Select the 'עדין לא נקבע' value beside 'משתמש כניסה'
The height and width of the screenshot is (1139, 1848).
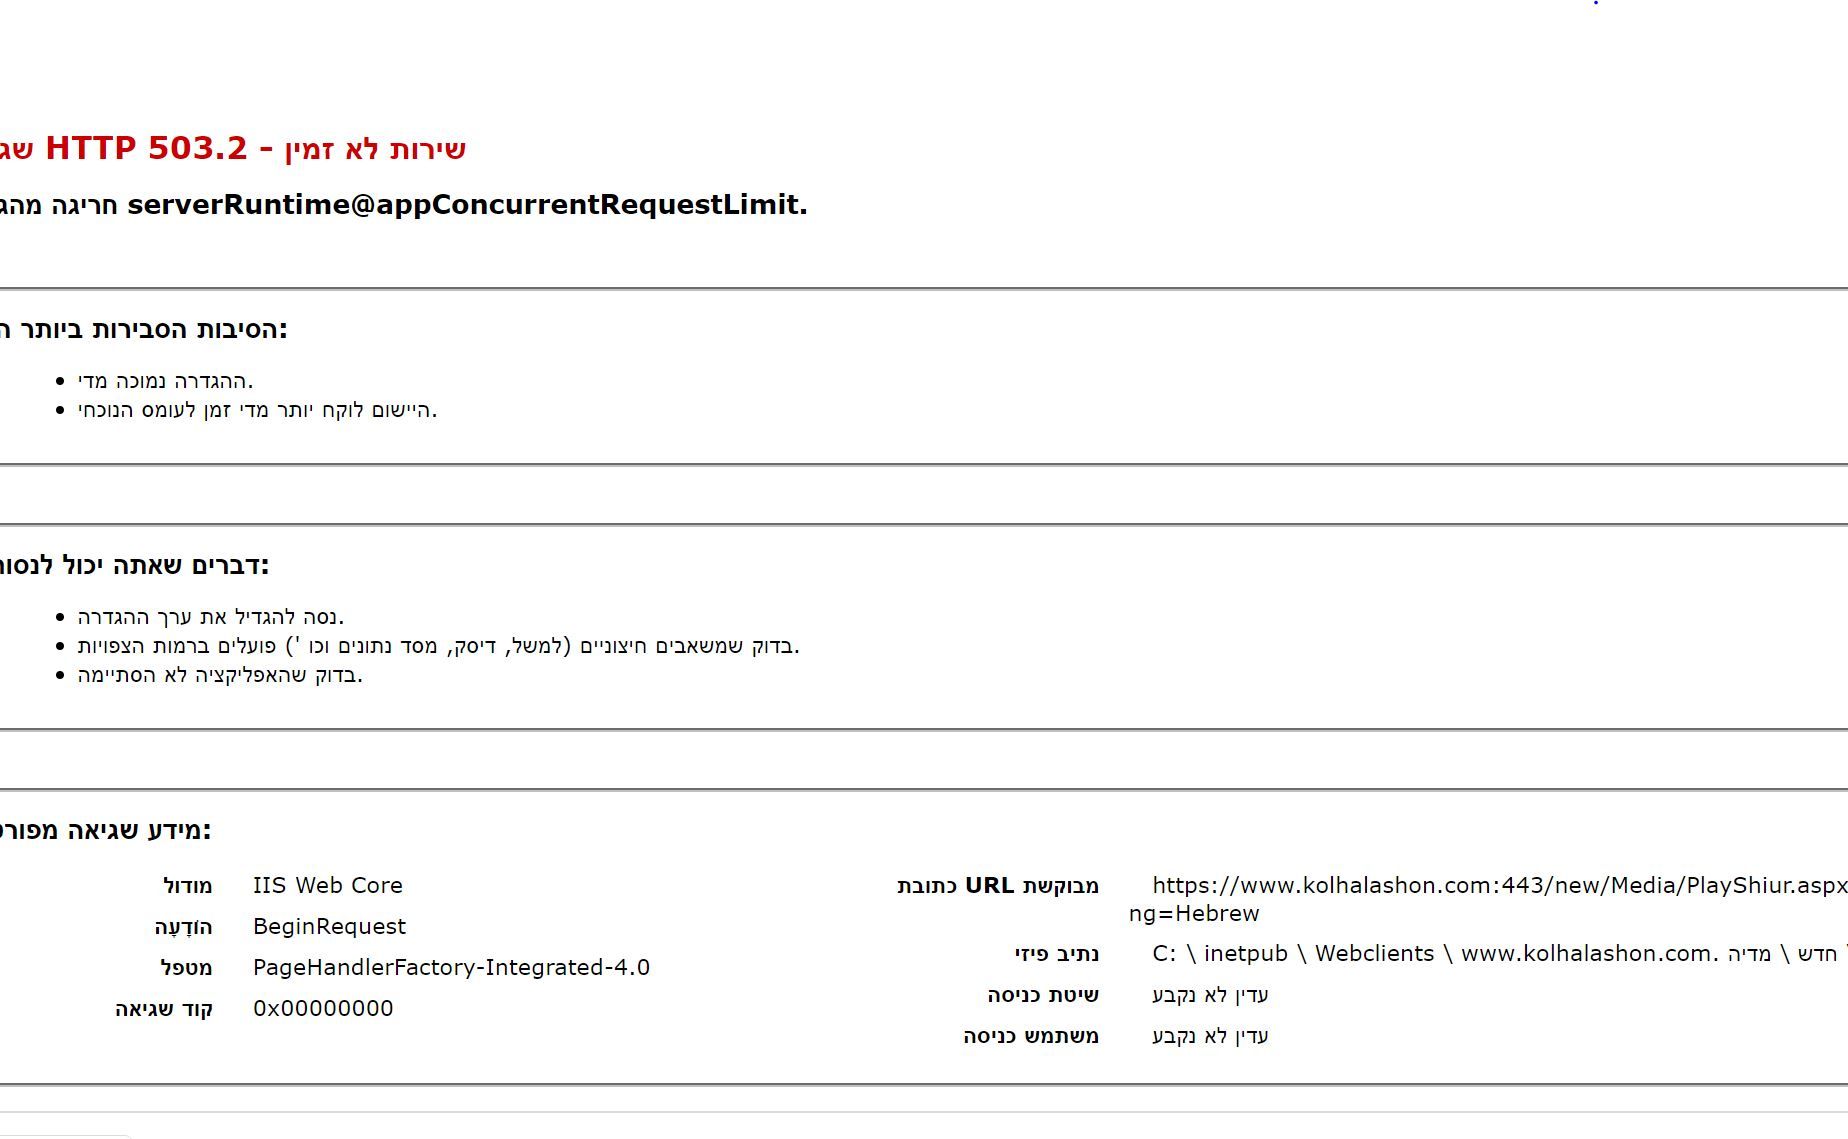point(1210,1036)
